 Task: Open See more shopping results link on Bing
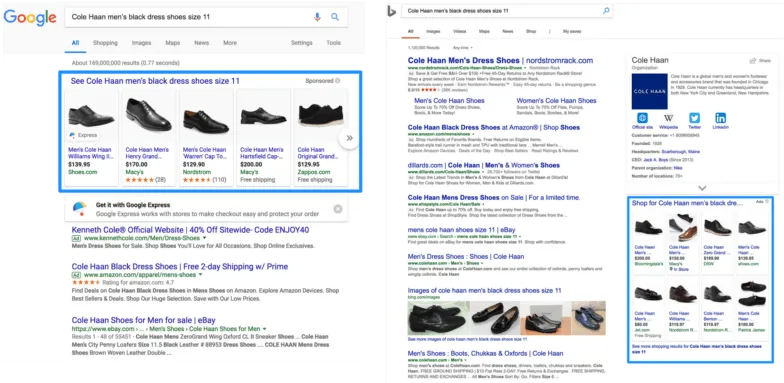click(697, 348)
